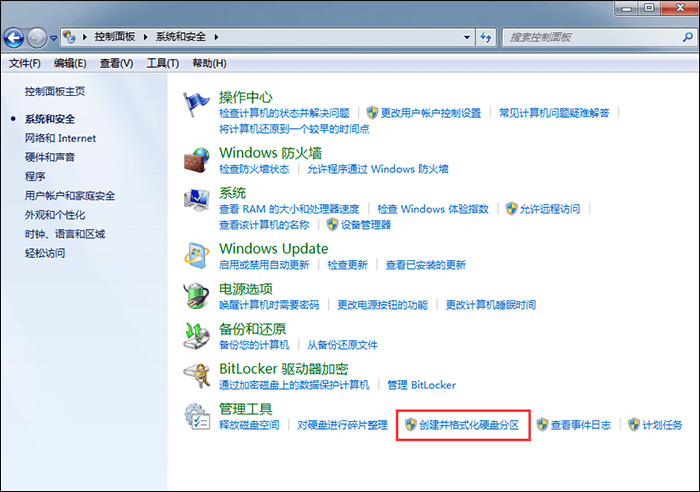
Task: Click the magnifier search icon
Action: pos(688,38)
